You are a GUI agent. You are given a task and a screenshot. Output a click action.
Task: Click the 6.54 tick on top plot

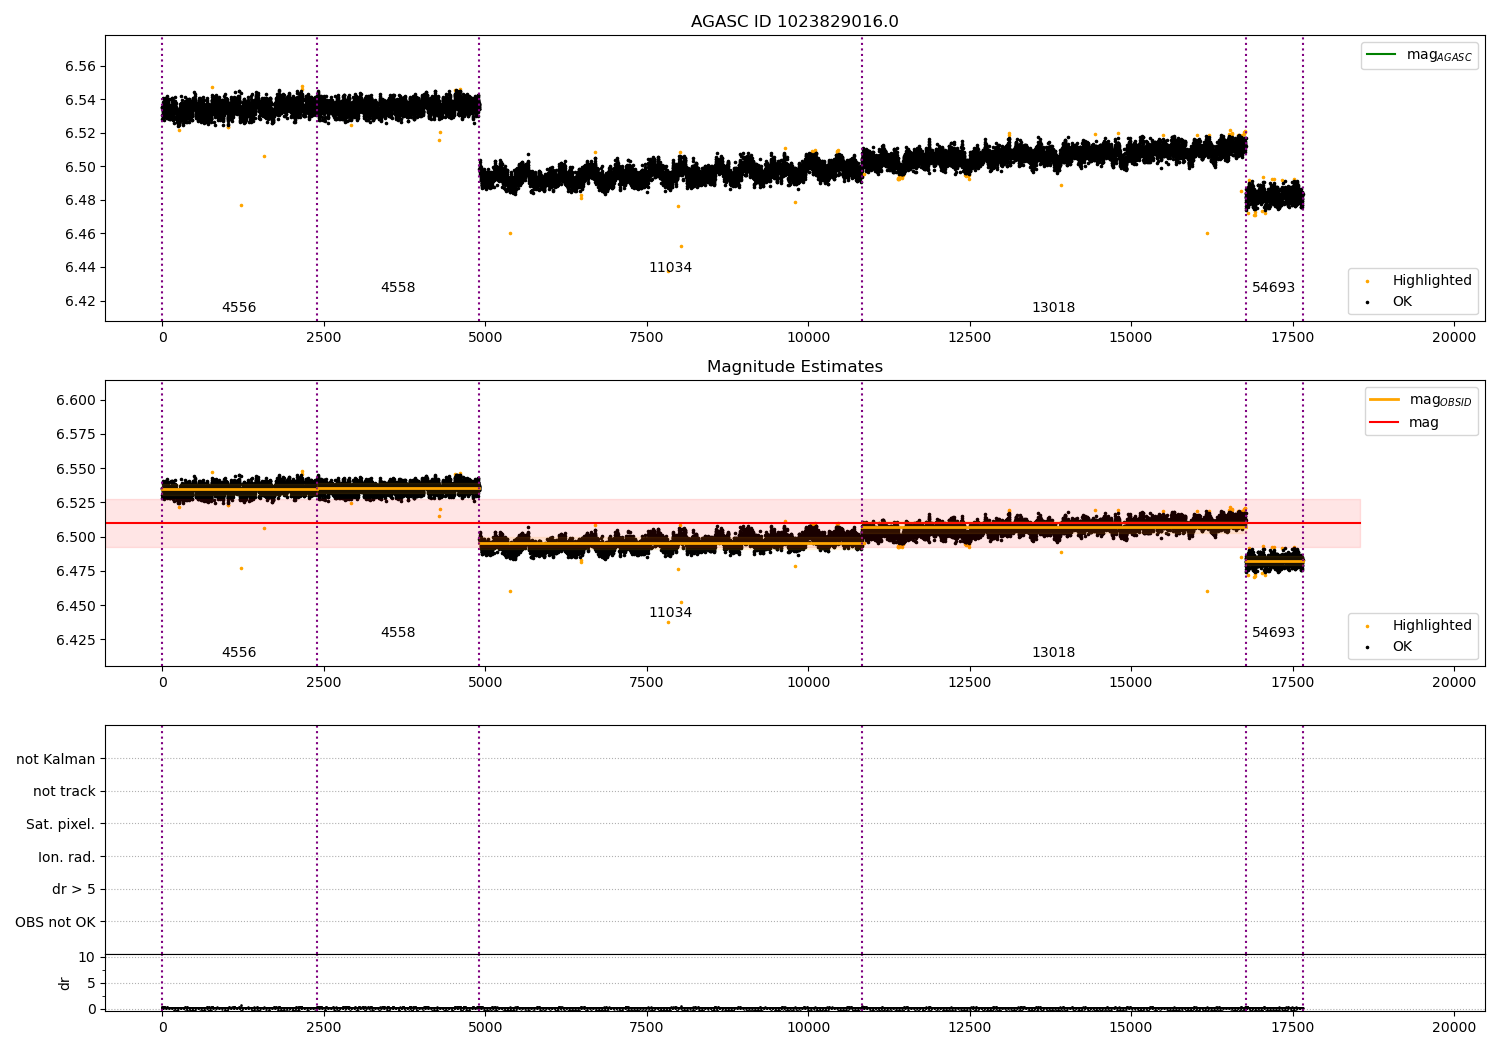80,100
